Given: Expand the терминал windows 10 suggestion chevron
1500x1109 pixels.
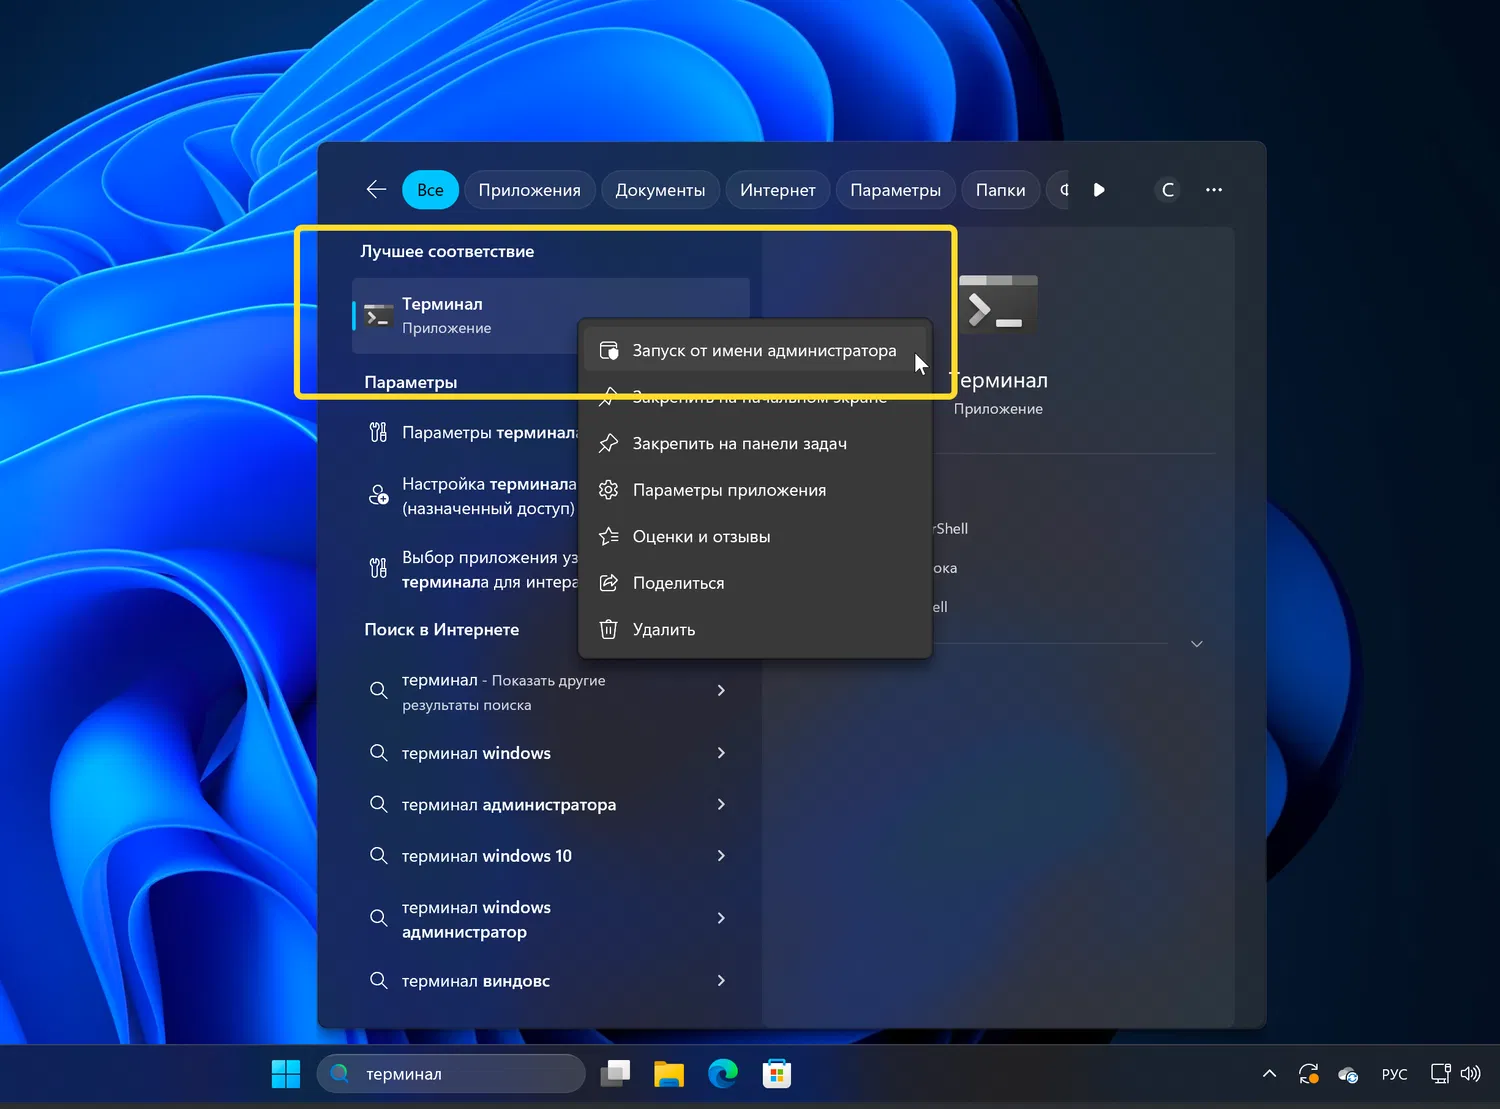Looking at the screenshot, I should pos(721,856).
